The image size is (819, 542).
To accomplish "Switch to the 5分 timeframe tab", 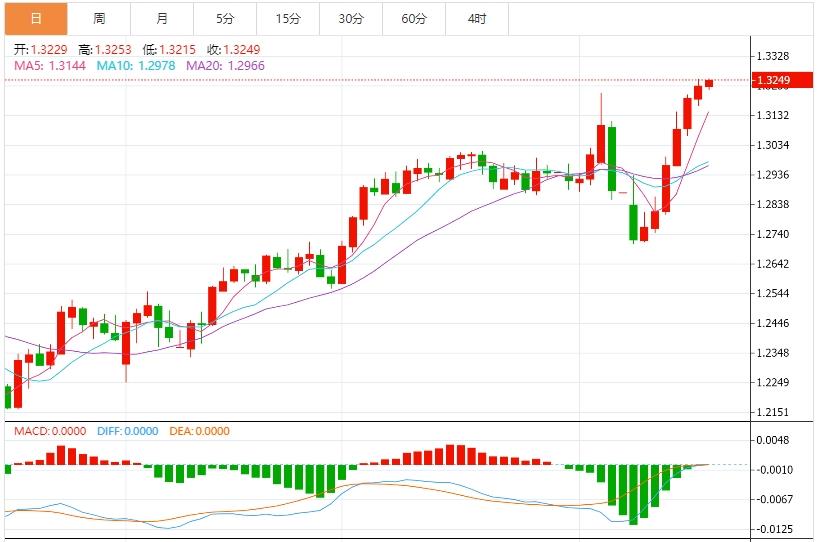I will pyautogui.click(x=225, y=18).
